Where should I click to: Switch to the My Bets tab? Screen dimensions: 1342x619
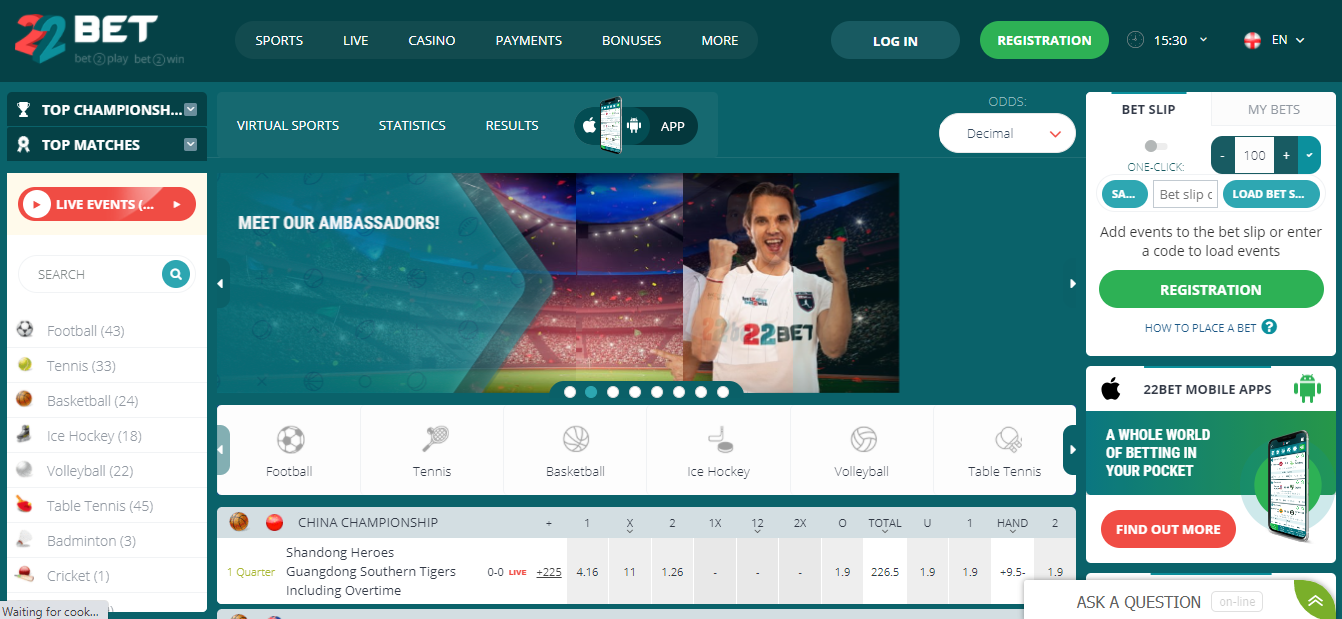(1273, 109)
